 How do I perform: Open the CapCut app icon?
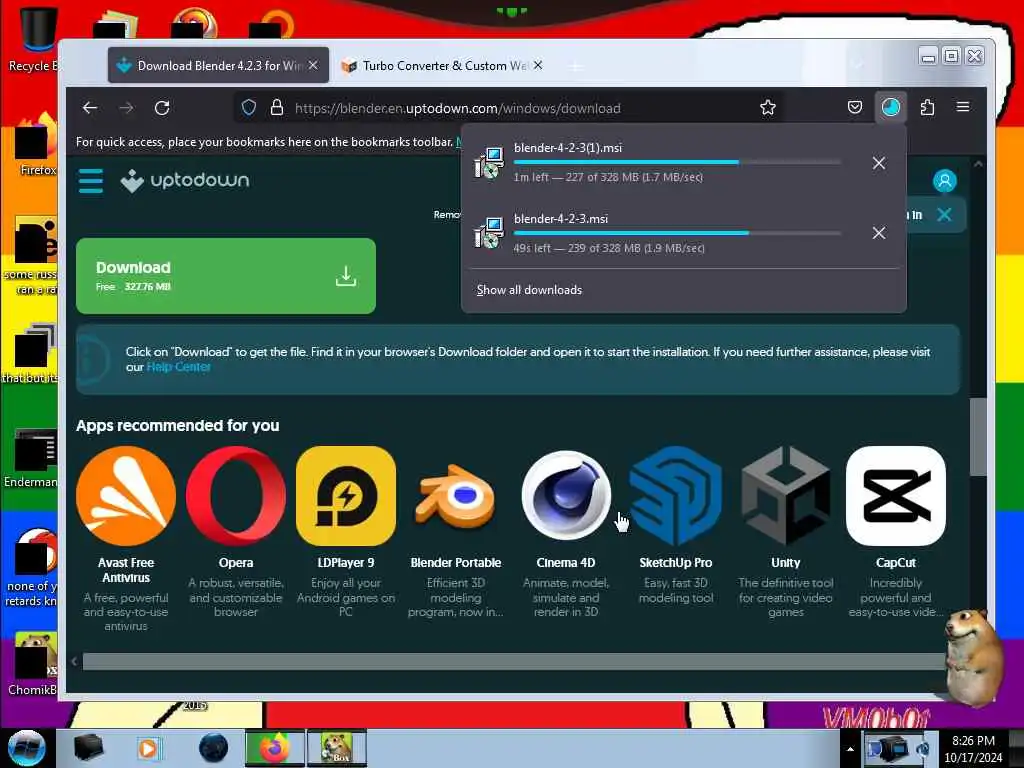point(895,496)
